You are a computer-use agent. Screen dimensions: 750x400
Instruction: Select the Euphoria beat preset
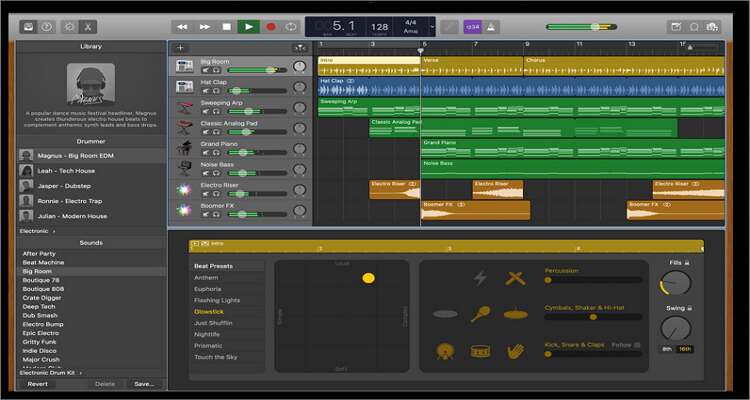pos(208,289)
